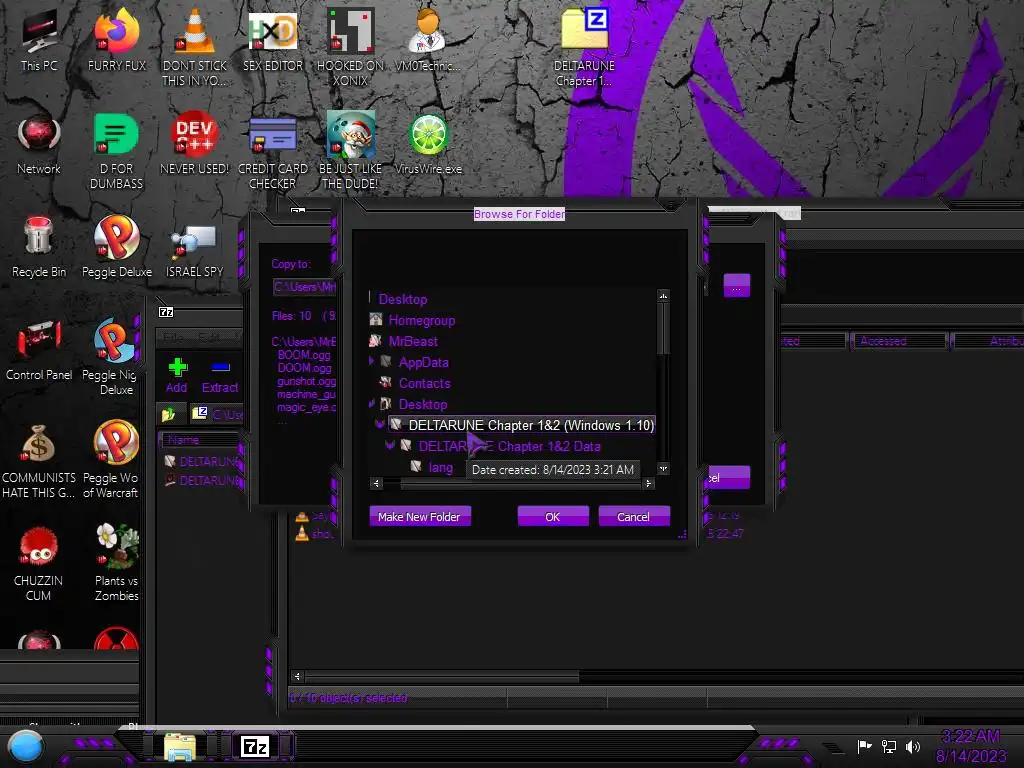This screenshot has width=1024, height=768.
Task: Select the Dev C++ NEVER USED! icon
Action: click(x=195, y=144)
